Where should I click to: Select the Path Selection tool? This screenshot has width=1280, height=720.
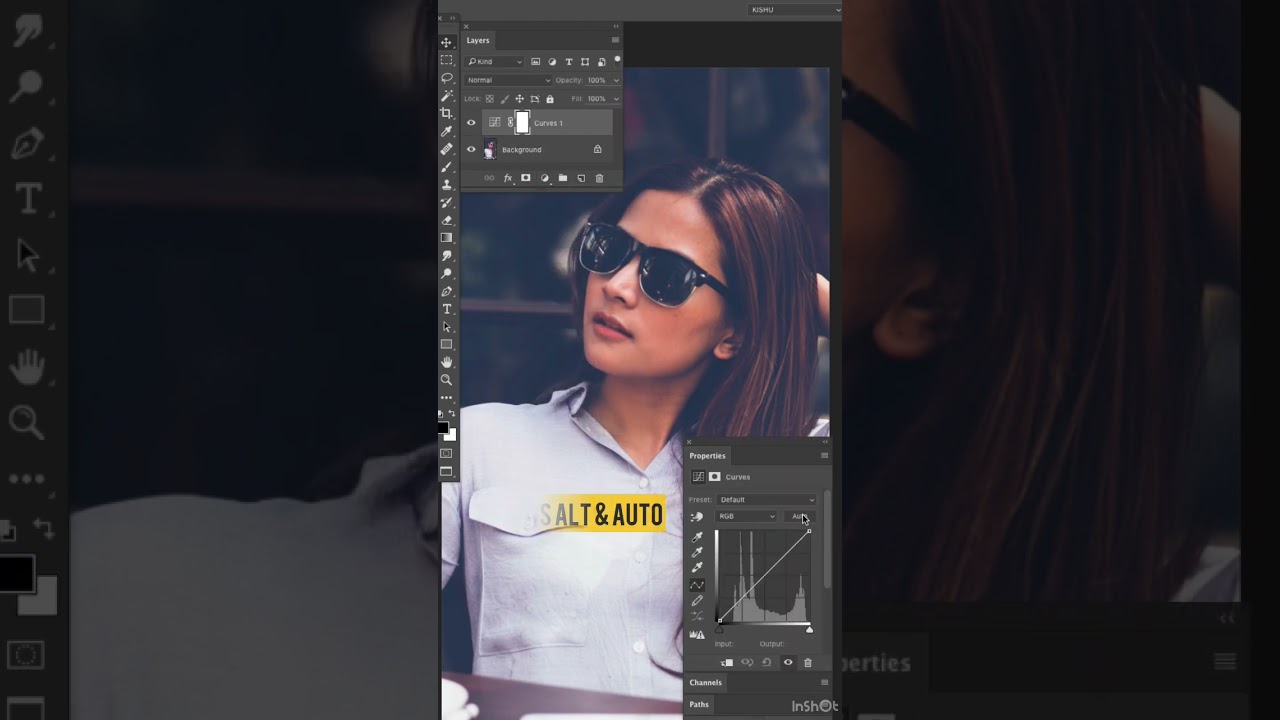click(447, 327)
